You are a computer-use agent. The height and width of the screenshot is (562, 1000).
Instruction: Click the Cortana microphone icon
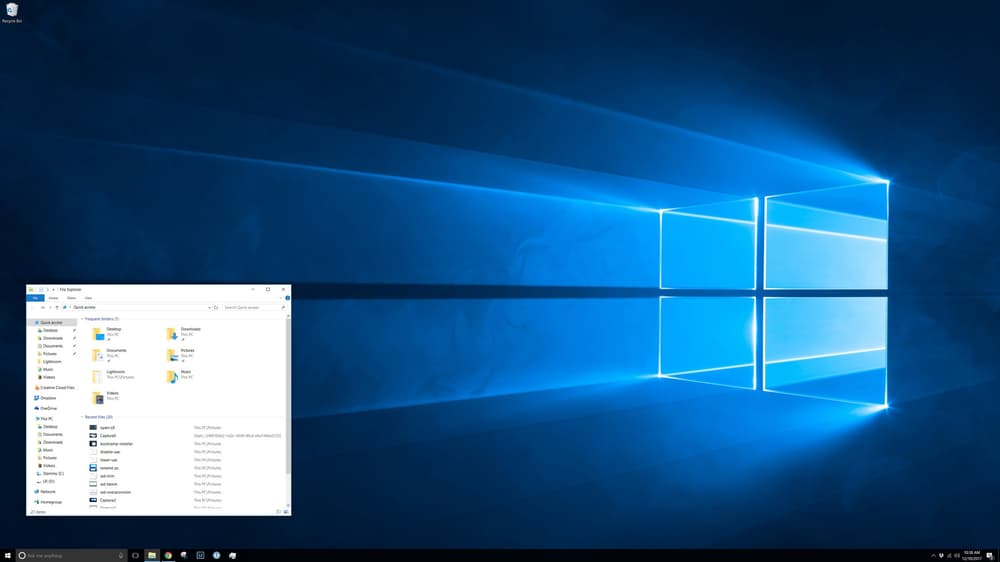(x=121, y=556)
